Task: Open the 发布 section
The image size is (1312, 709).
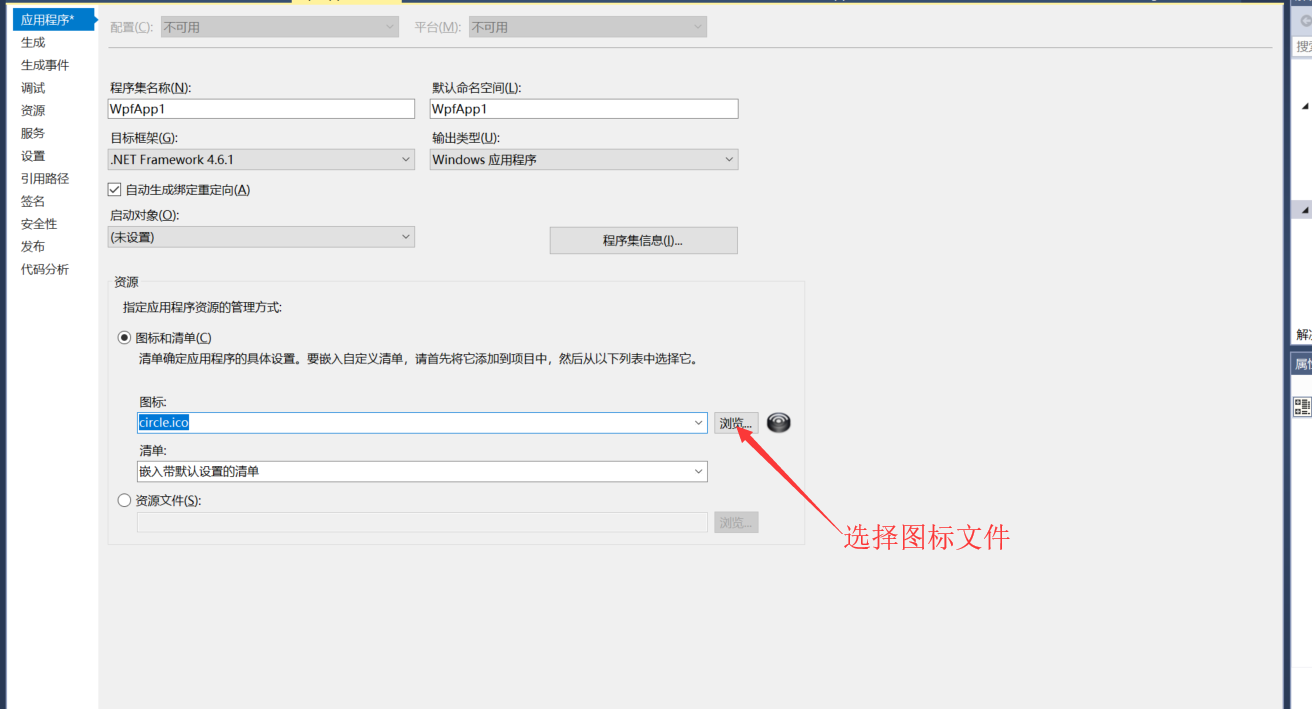Action: 31,246
